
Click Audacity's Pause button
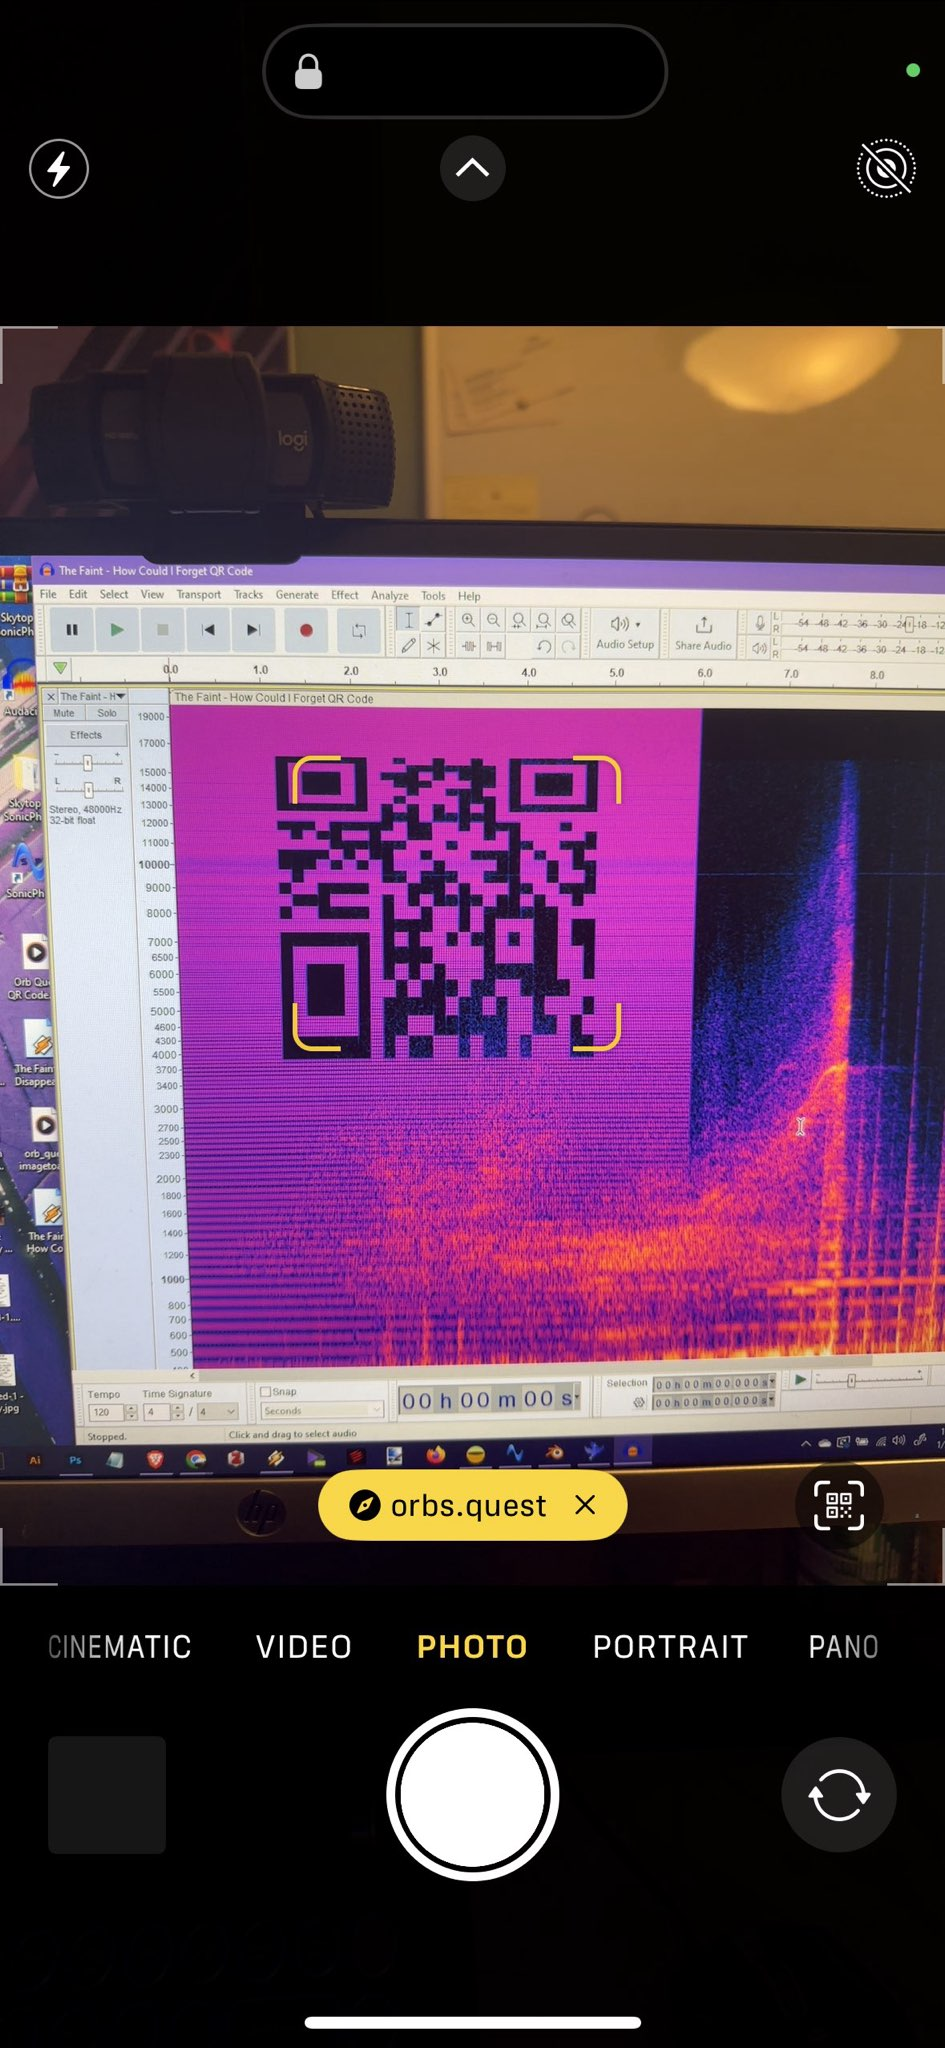(72, 630)
